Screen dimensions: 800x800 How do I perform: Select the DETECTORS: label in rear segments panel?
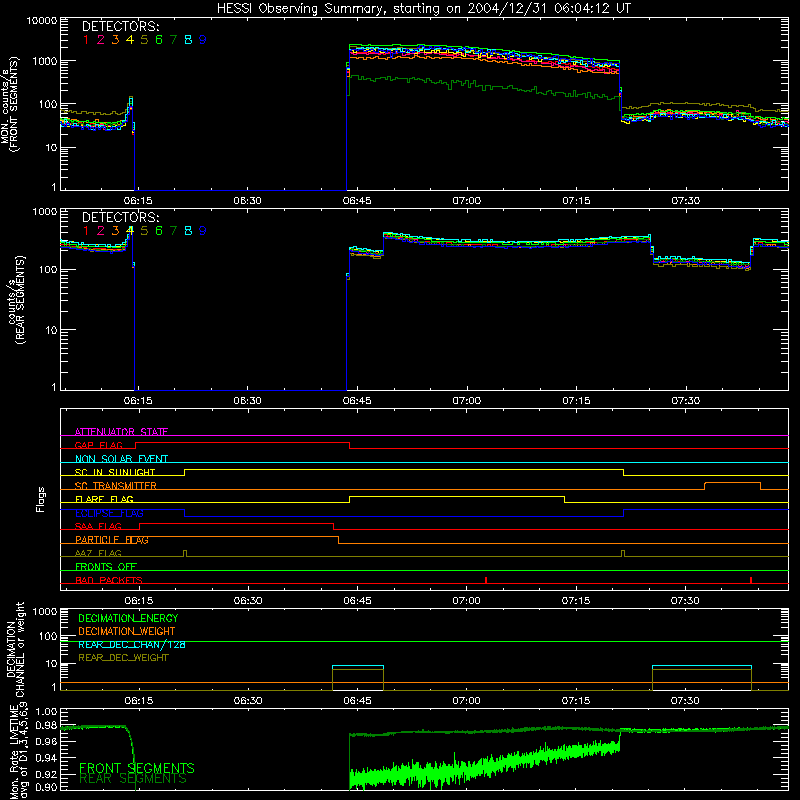[120, 217]
